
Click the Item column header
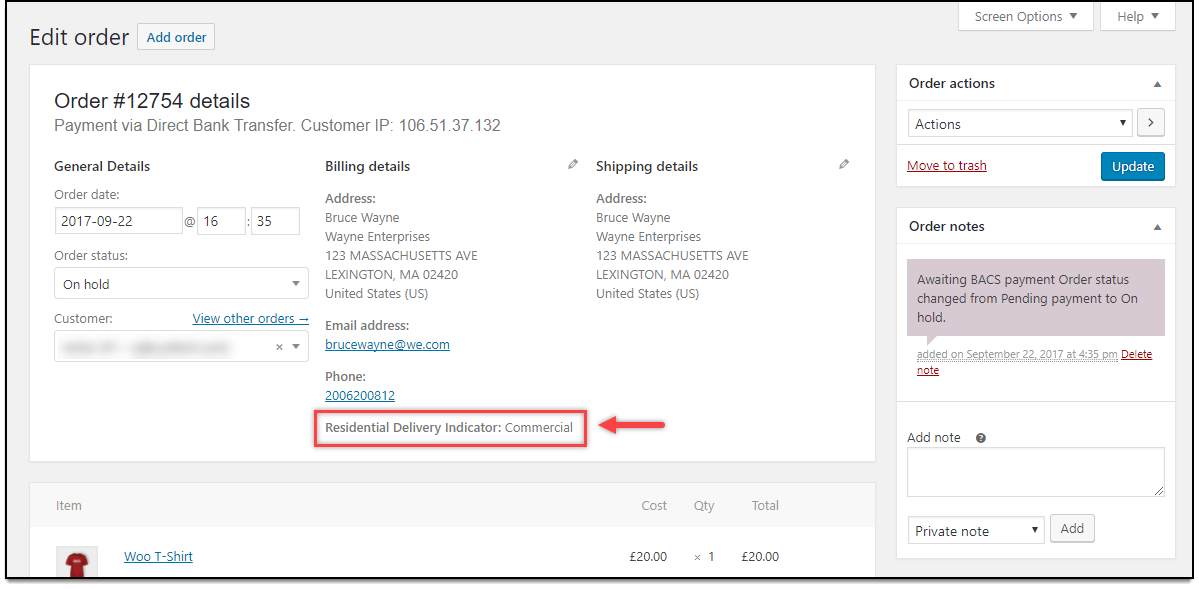tap(69, 506)
